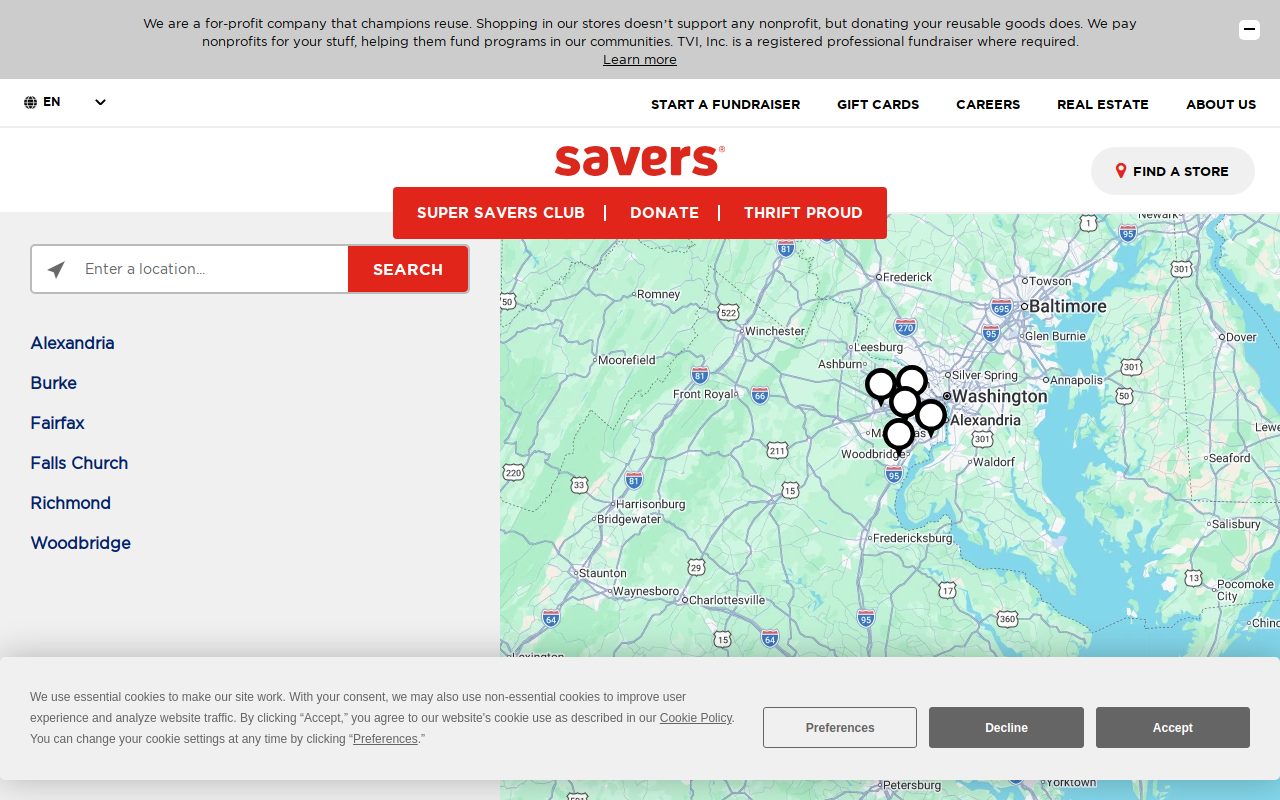
Task: Click the underlined Preferences link in cookie text
Action: (x=385, y=739)
